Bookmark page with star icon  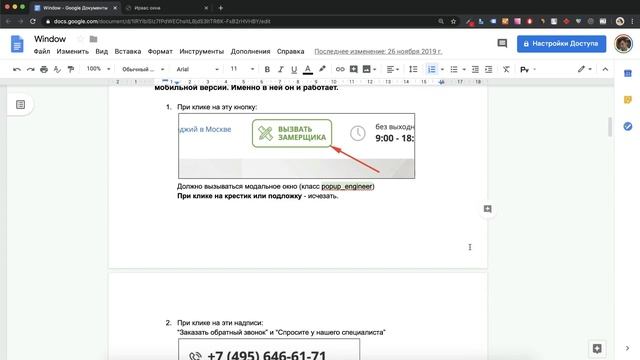click(x=453, y=21)
